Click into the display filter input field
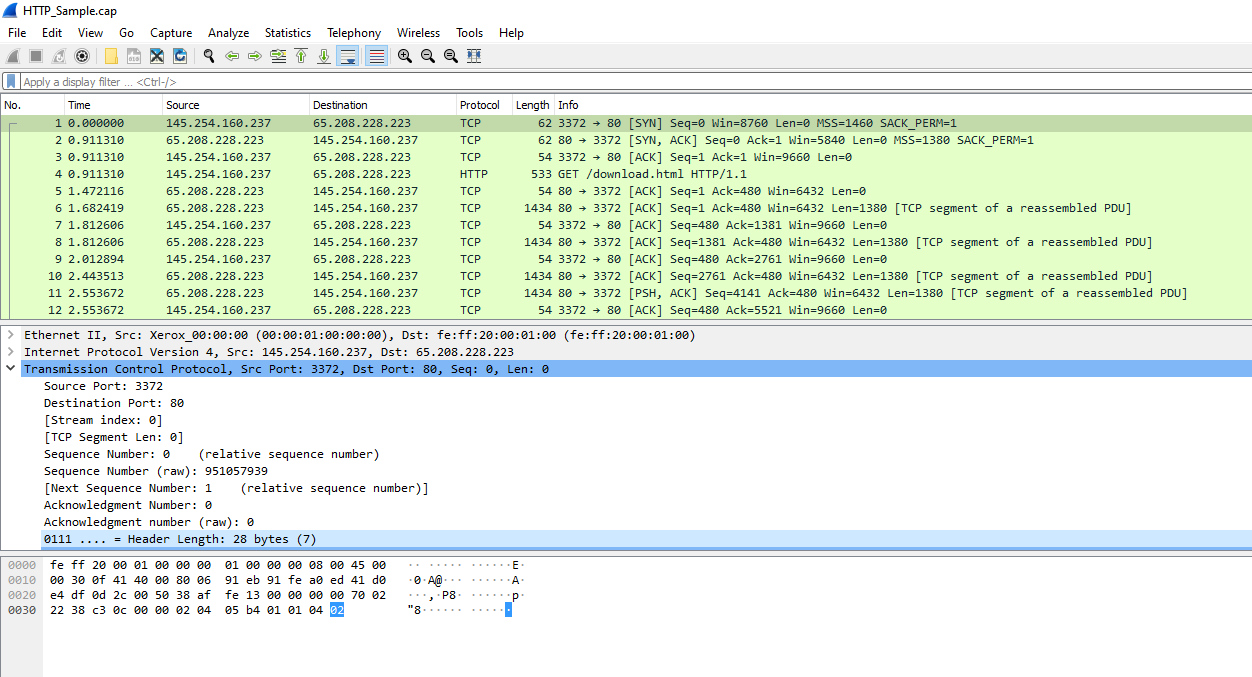The image size is (1252, 677). [x=600, y=82]
